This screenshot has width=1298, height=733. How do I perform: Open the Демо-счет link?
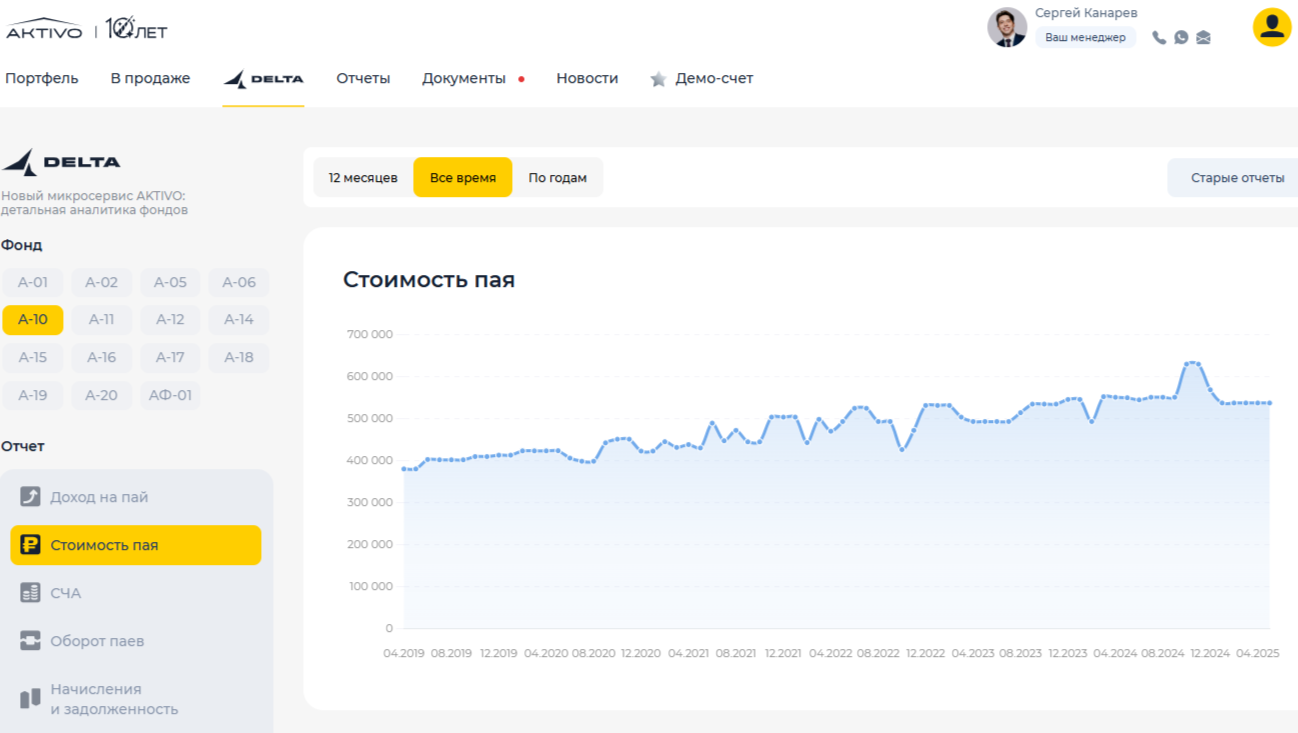click(x=713, y=78)
